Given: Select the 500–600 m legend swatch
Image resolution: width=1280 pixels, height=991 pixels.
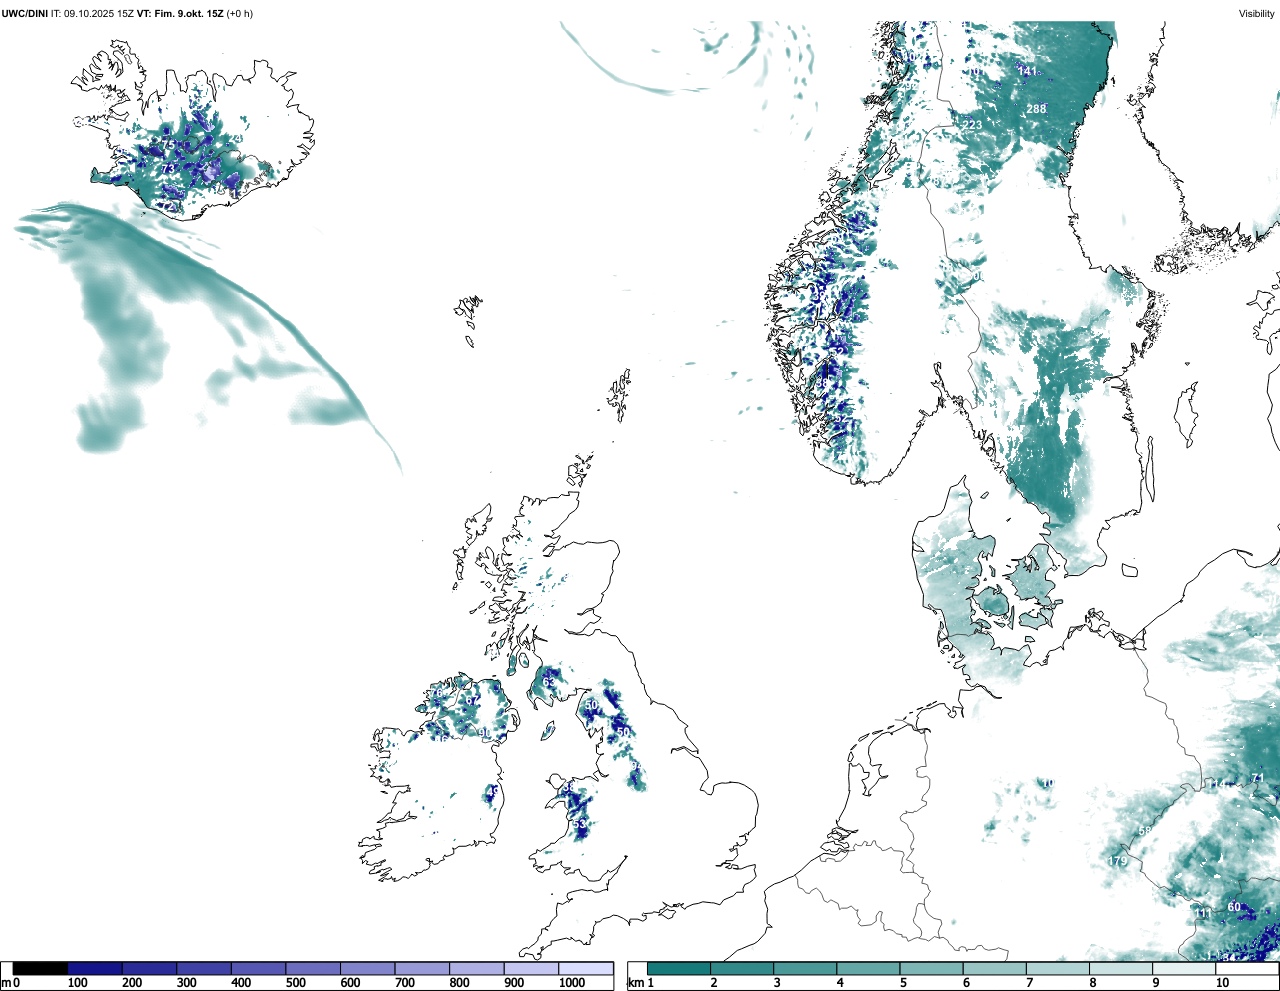Looking at the screenshot, I should point(313,968).
